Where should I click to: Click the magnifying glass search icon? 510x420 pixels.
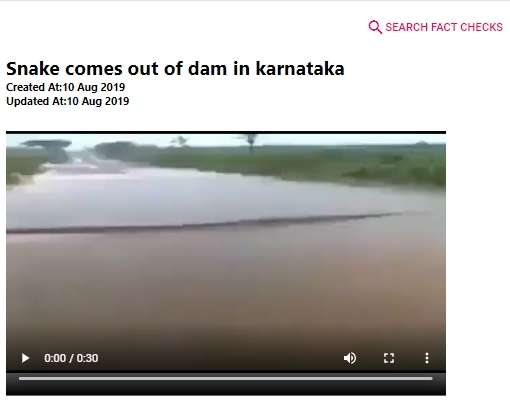point(375,27)
